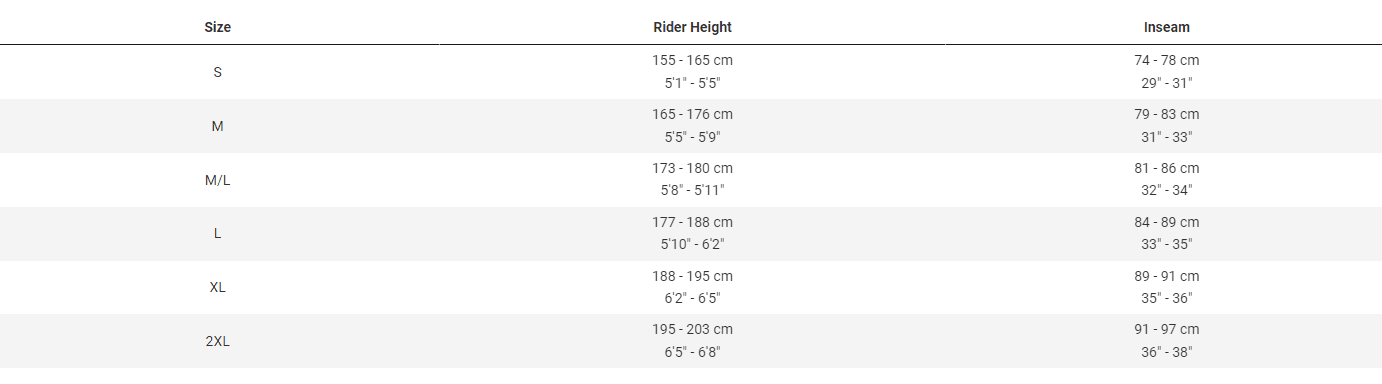
Task: Click the 195 - 203 cm rider height
Action: (x=692, y=330)
